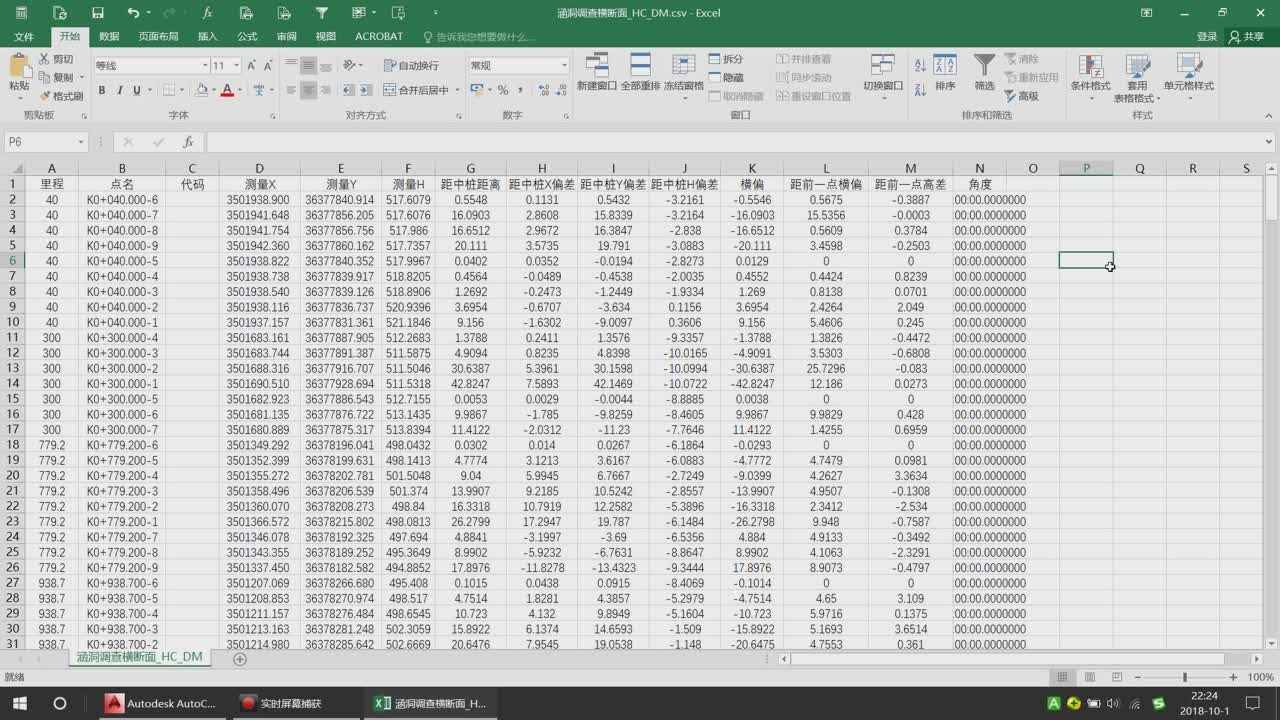Open the 文件 (File) tab
This screenshot has width=1280, height=720.
click(23, 37)
